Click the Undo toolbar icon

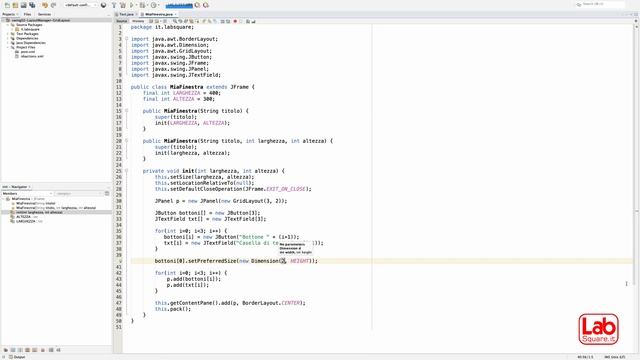44,5
